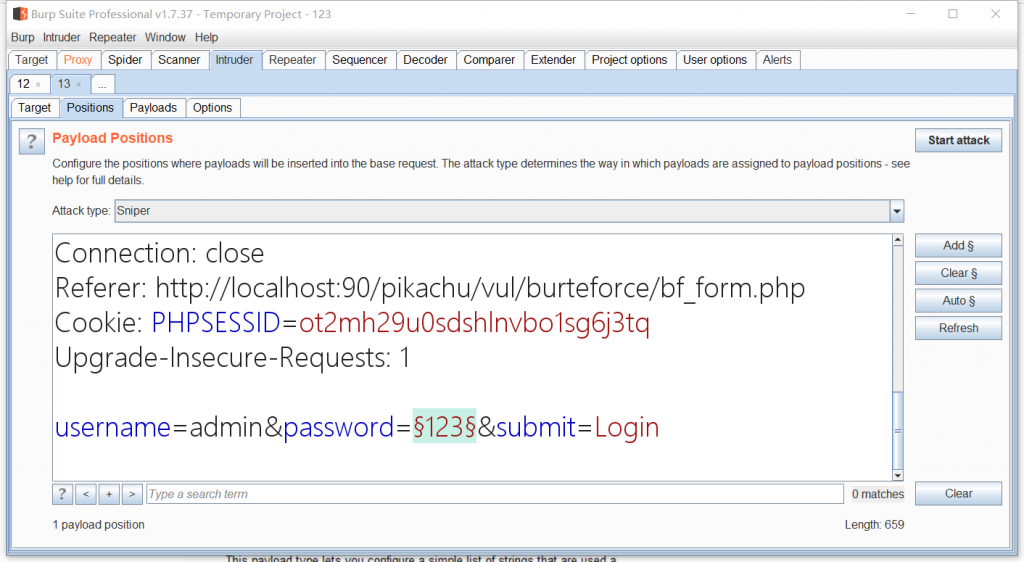Click the search help question mark button
The image size is (1024, 562).
tap(62, 494)
